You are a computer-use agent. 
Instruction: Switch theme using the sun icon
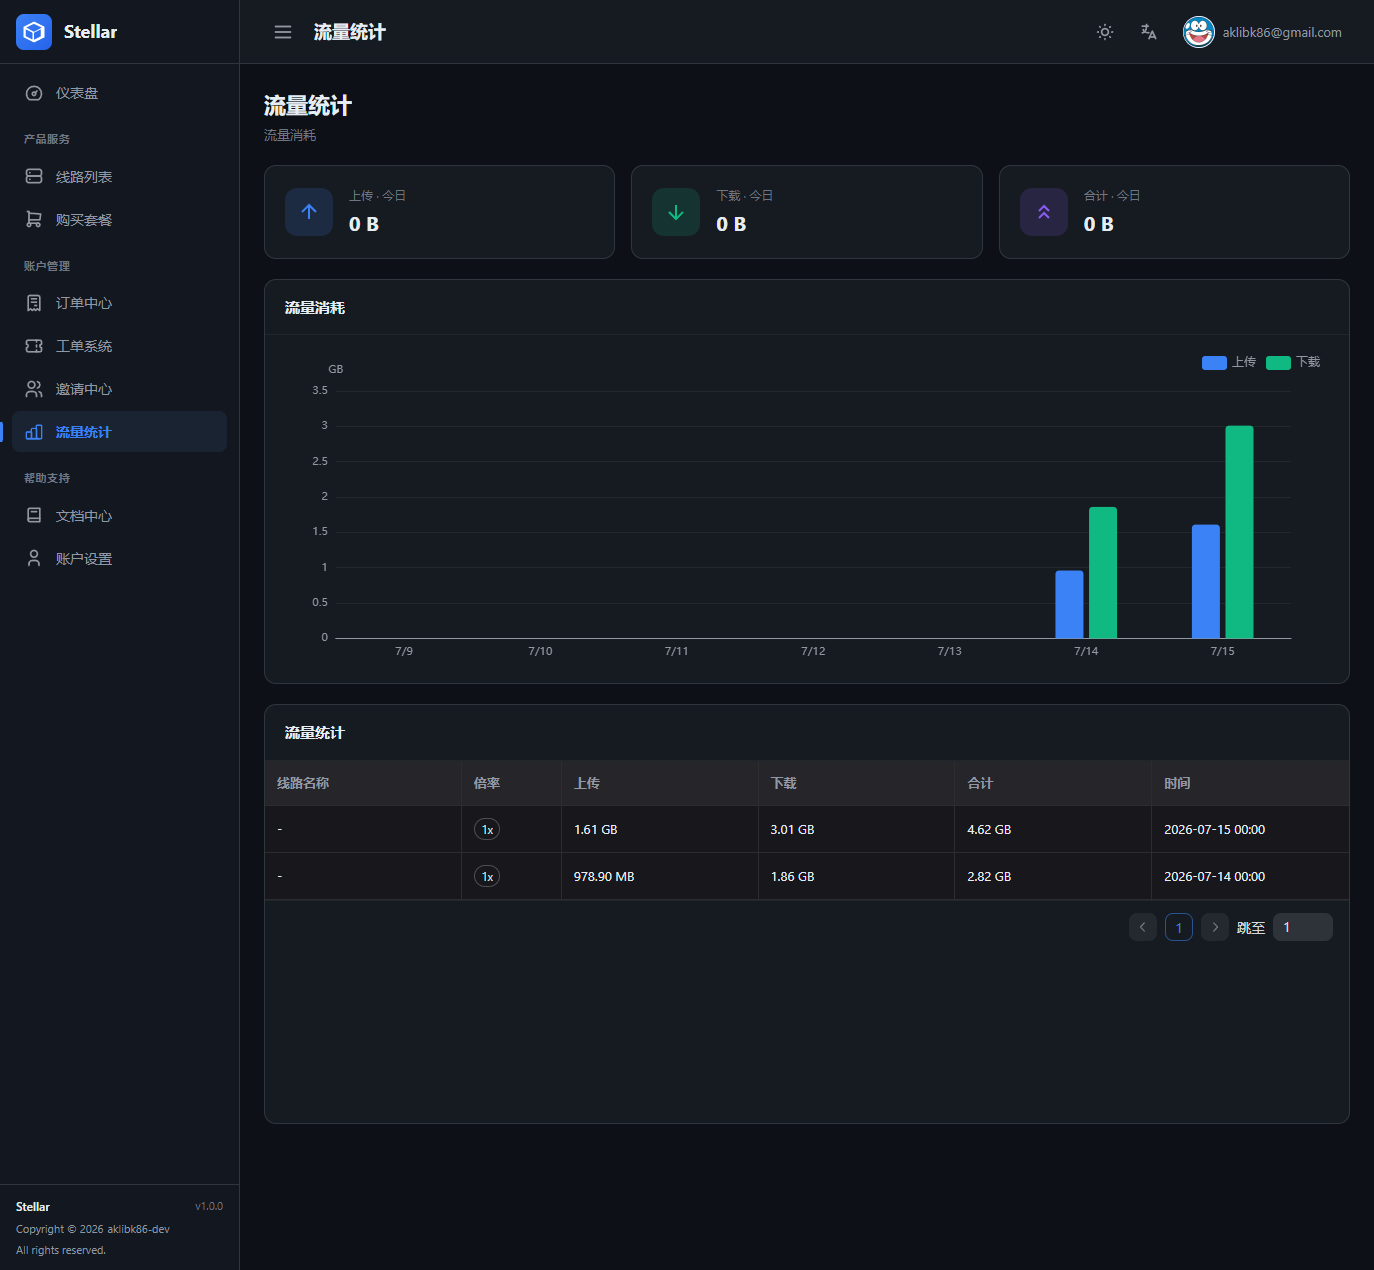tap(1105, 32)
